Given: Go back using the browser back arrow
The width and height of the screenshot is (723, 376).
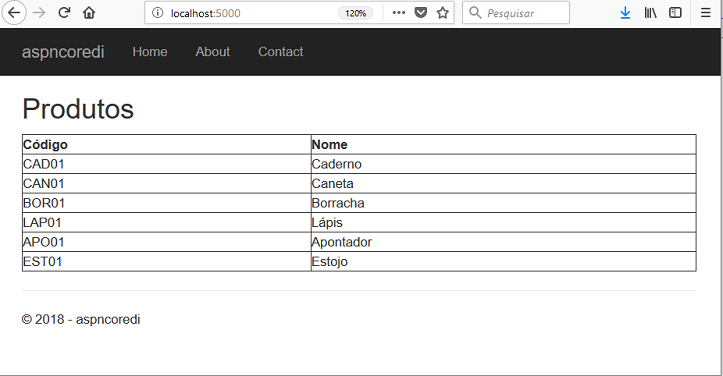Looking at the screenshot, I should click(14, 13).
